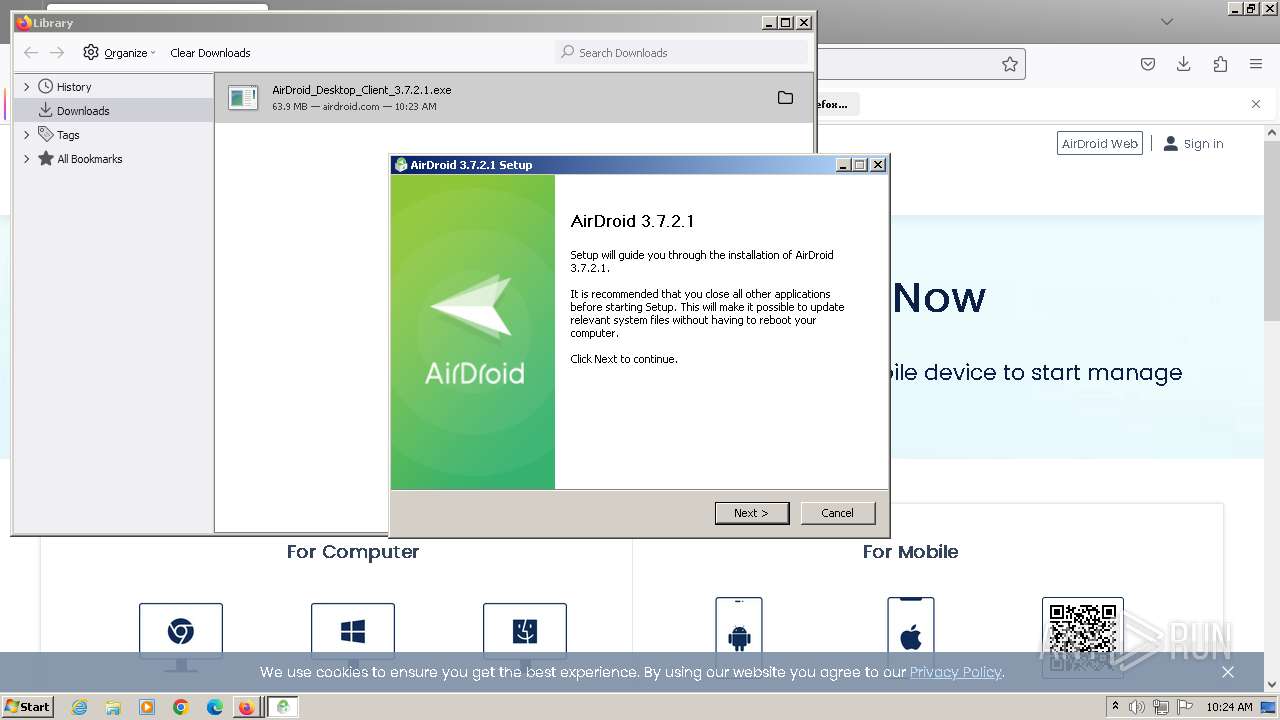Open the volume control in tray
1280x720 pixels.
(x=1138, y=707)
